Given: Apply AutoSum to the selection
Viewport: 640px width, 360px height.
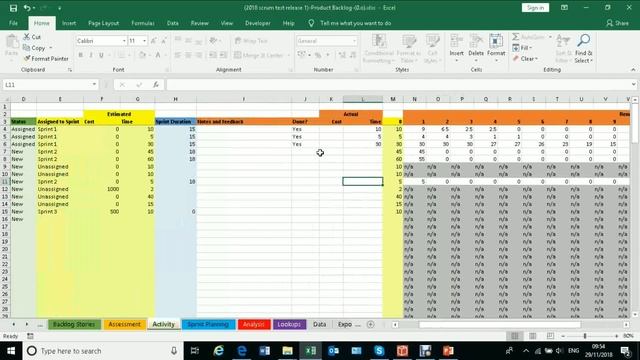Looking at the screenshot, I should point(528,37).
